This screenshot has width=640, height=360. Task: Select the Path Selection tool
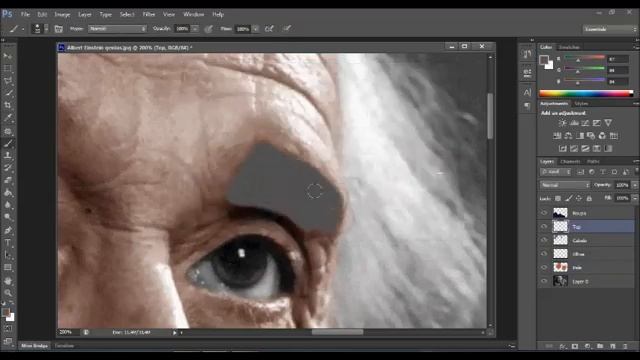point(8,255)
